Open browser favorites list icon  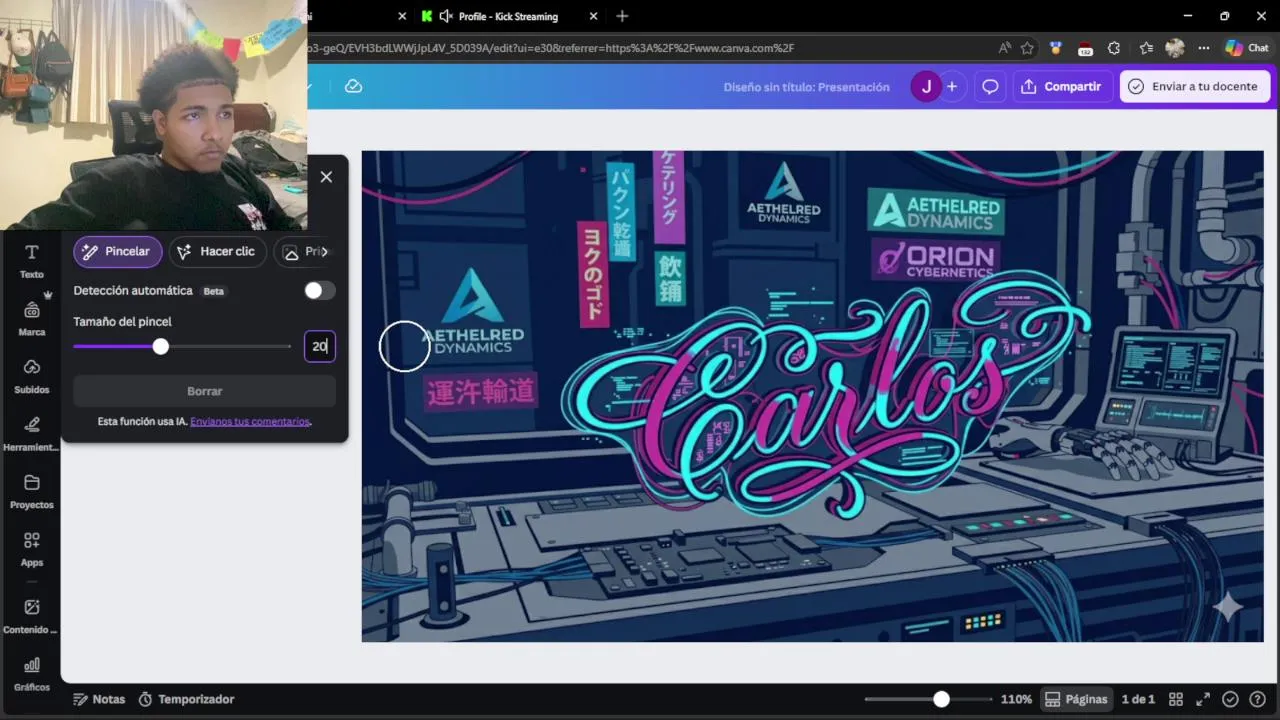pos(1146,47)
